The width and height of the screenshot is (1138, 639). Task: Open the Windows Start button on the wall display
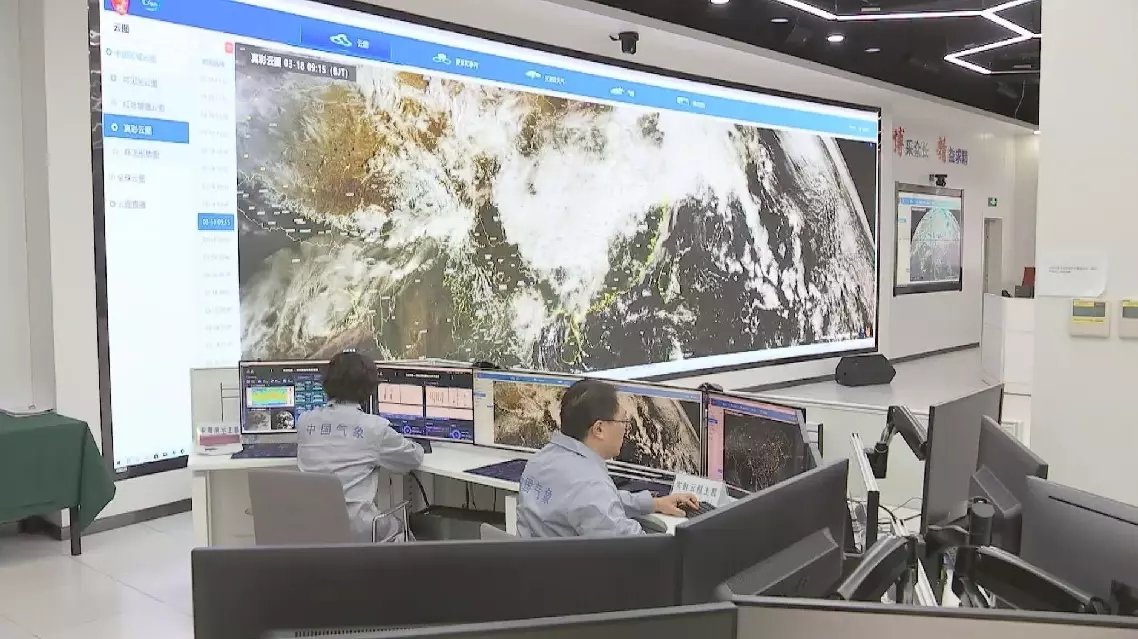pos(119,462)
